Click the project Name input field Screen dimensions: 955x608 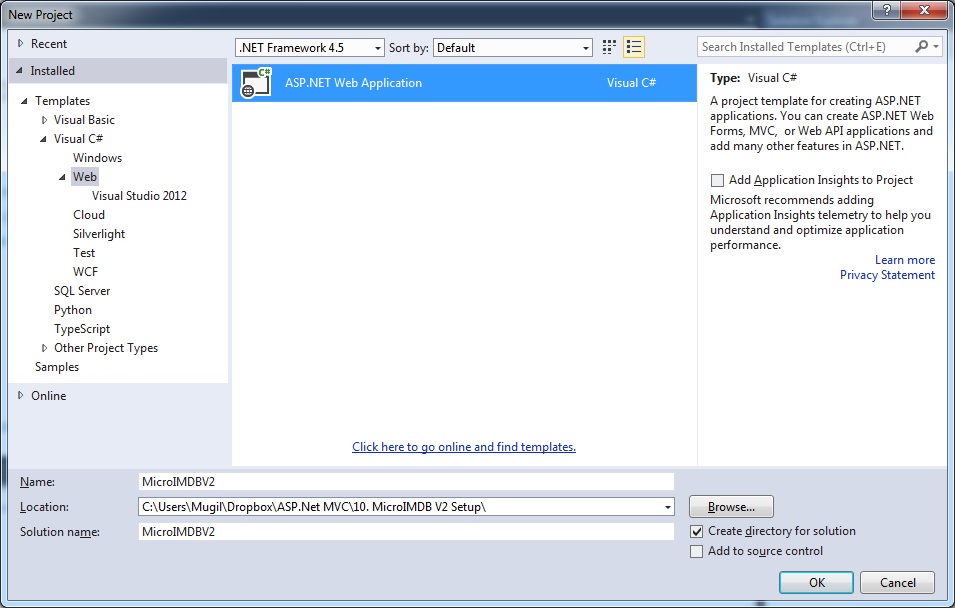click(406, 482)
